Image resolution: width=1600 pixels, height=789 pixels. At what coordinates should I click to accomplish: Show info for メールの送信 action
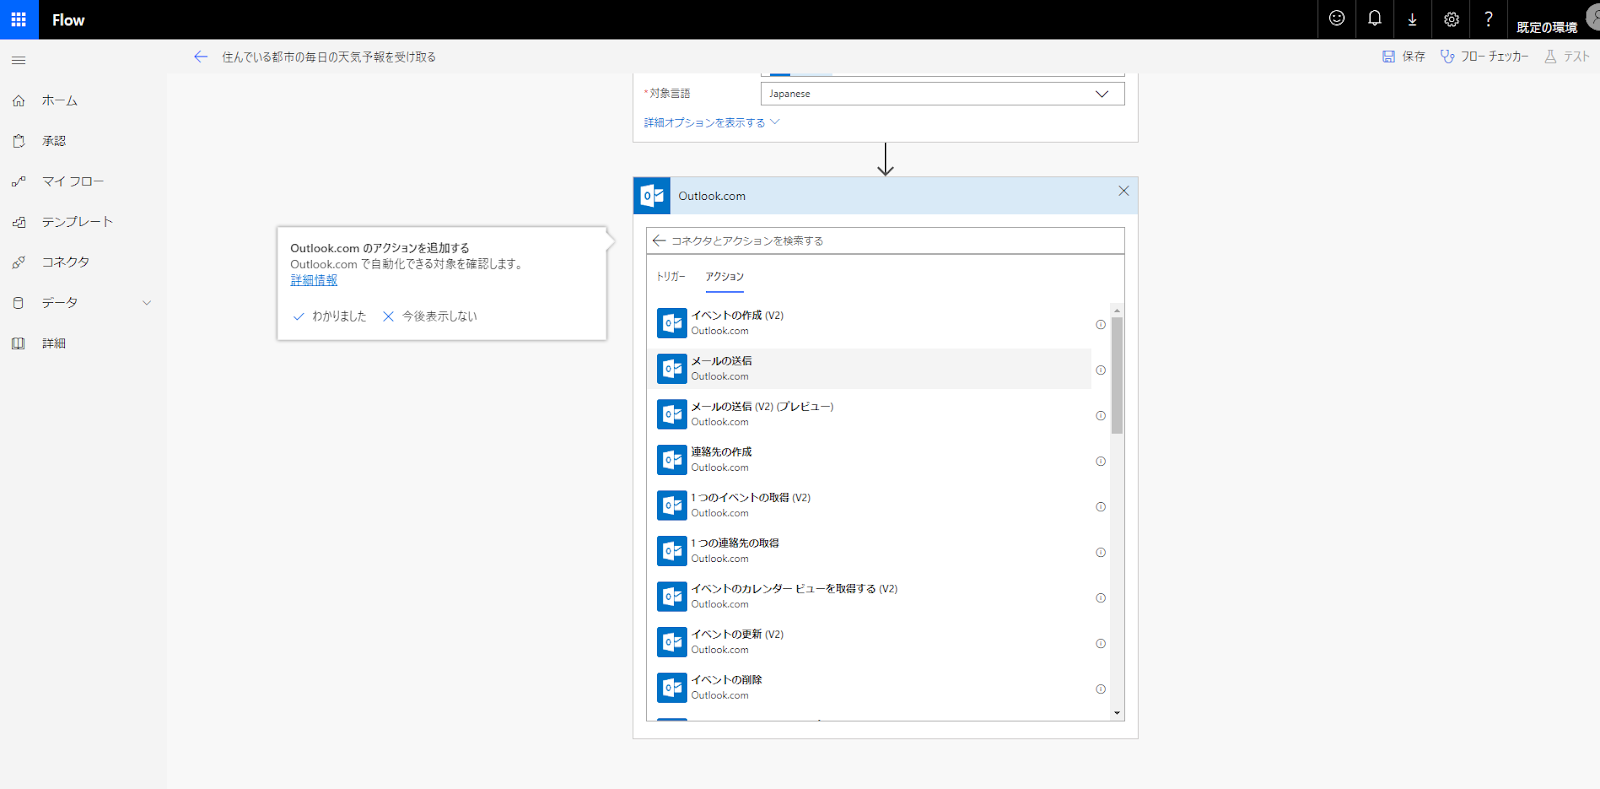1101,370
